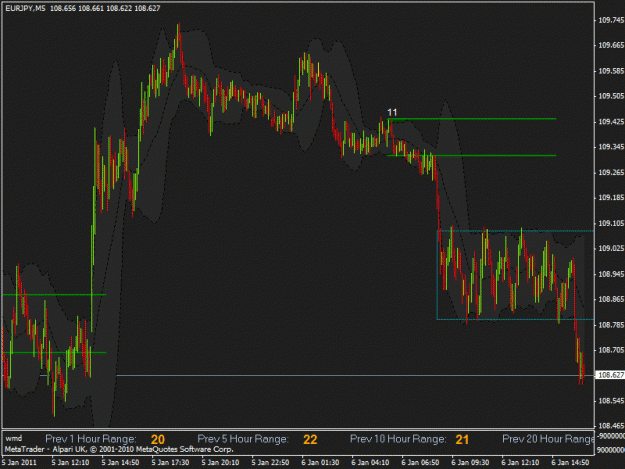625x469 pixels.
Task: Click the 109.185 price scale label
Action: pos(611,198)
